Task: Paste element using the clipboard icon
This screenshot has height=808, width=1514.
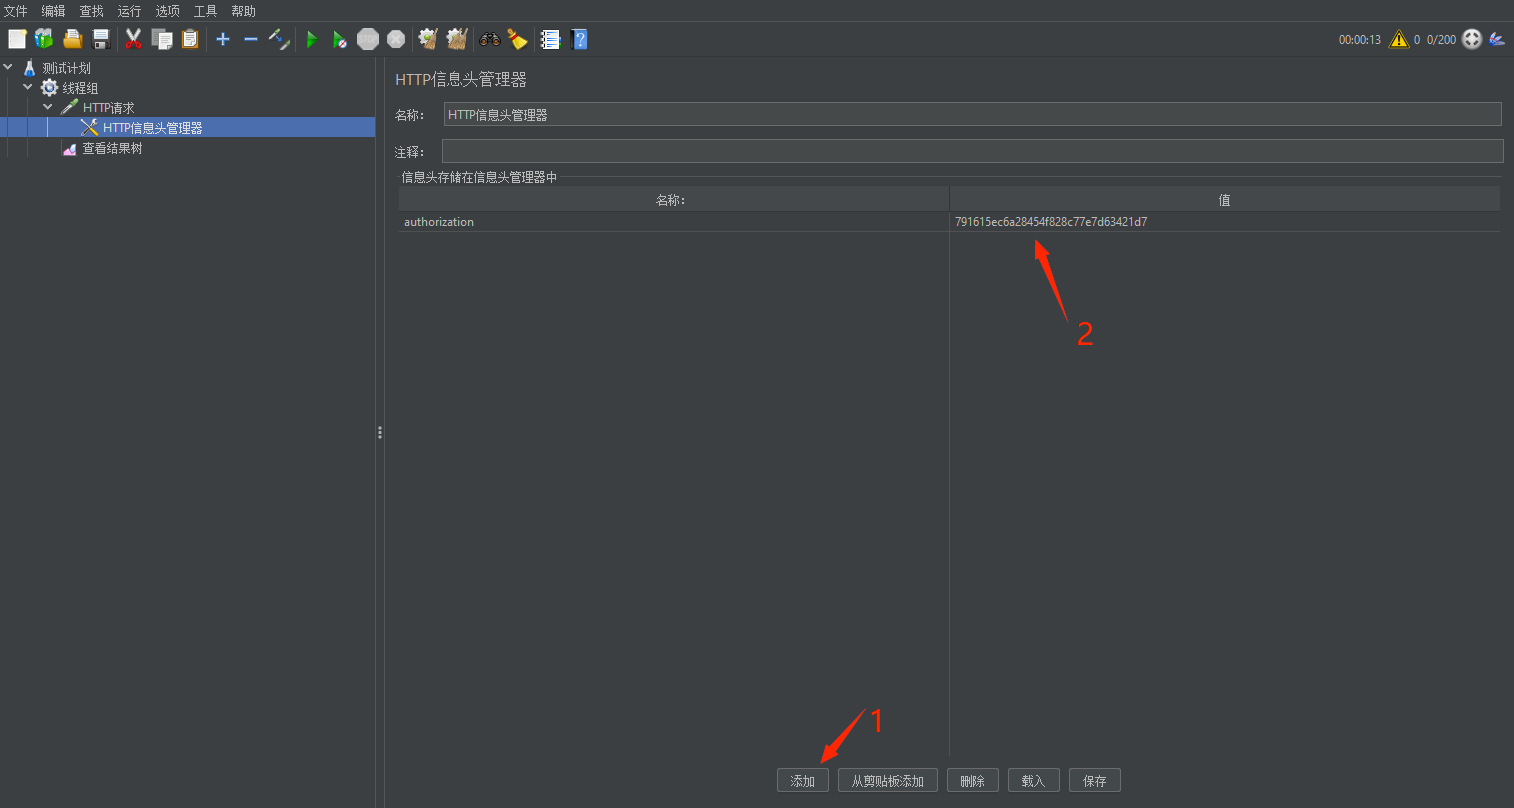Action: (190, 39)
